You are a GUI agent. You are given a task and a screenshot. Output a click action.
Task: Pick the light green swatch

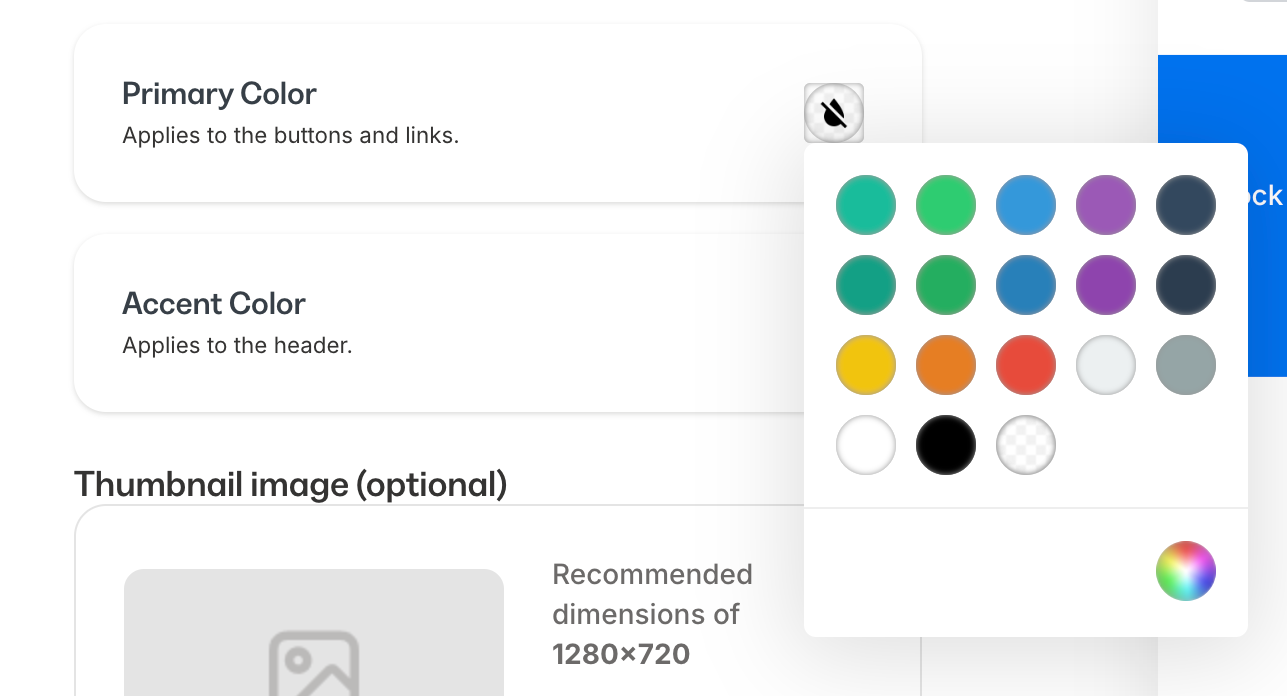(x=945, y=205)
